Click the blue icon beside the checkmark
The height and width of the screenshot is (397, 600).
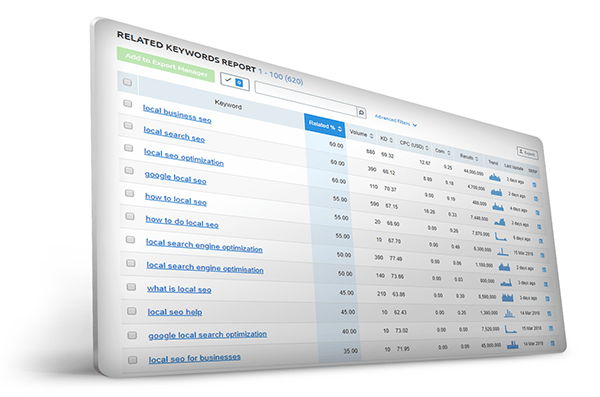239,83
